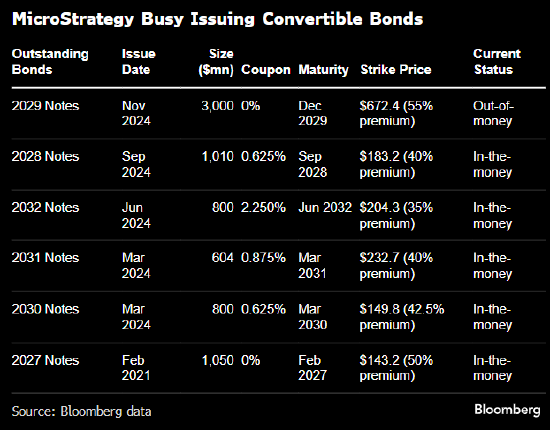Select the 3,000 size value
The width and height of the screenshot is (550, 430).
(217, 106)
